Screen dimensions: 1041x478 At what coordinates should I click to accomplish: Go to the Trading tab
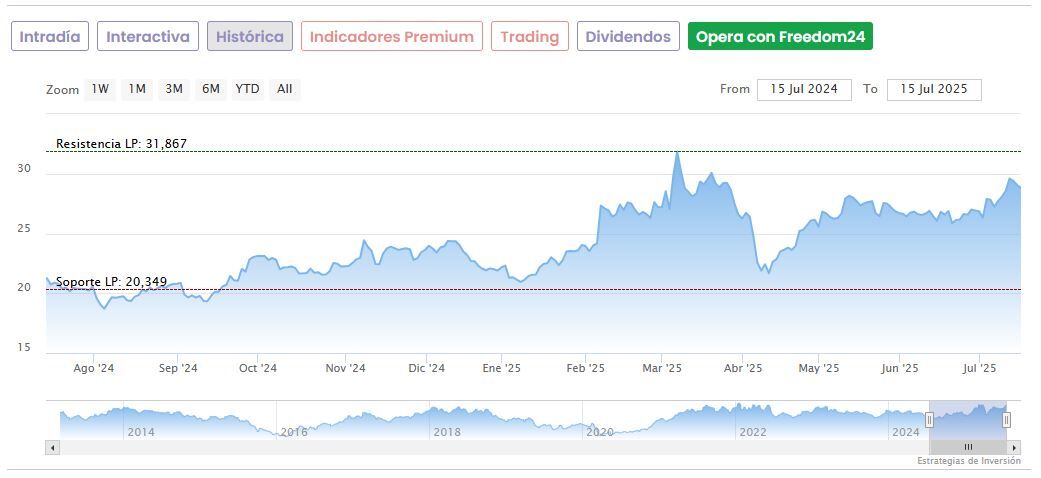[x=530, y=37]
